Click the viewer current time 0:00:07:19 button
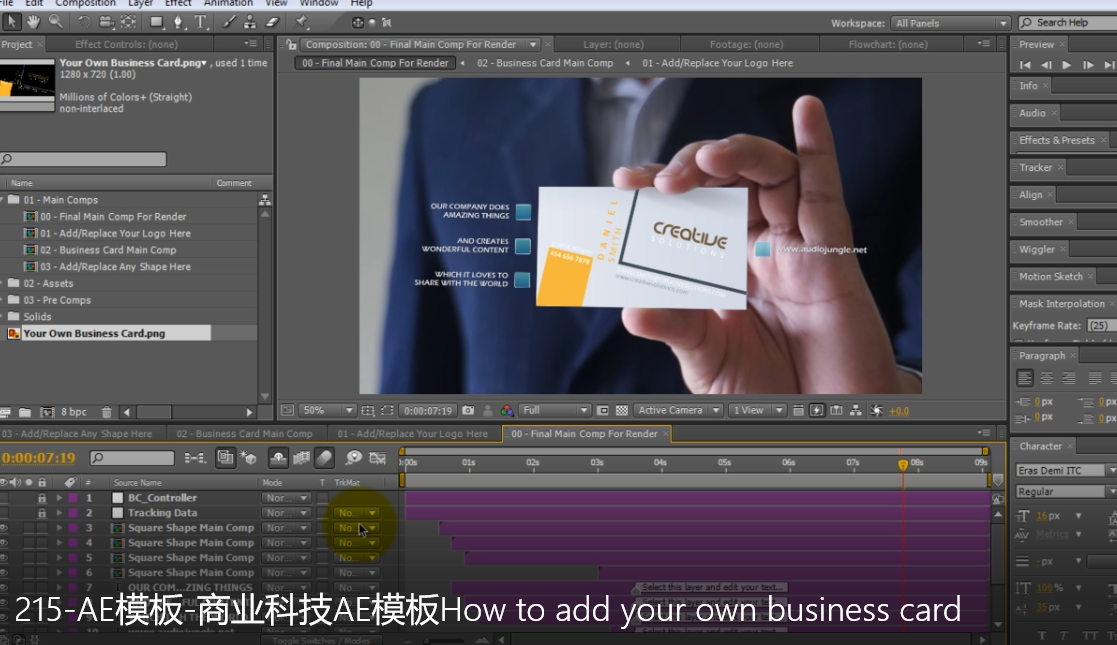Viewport: 1117px width, 645px height. coord(427,411)
